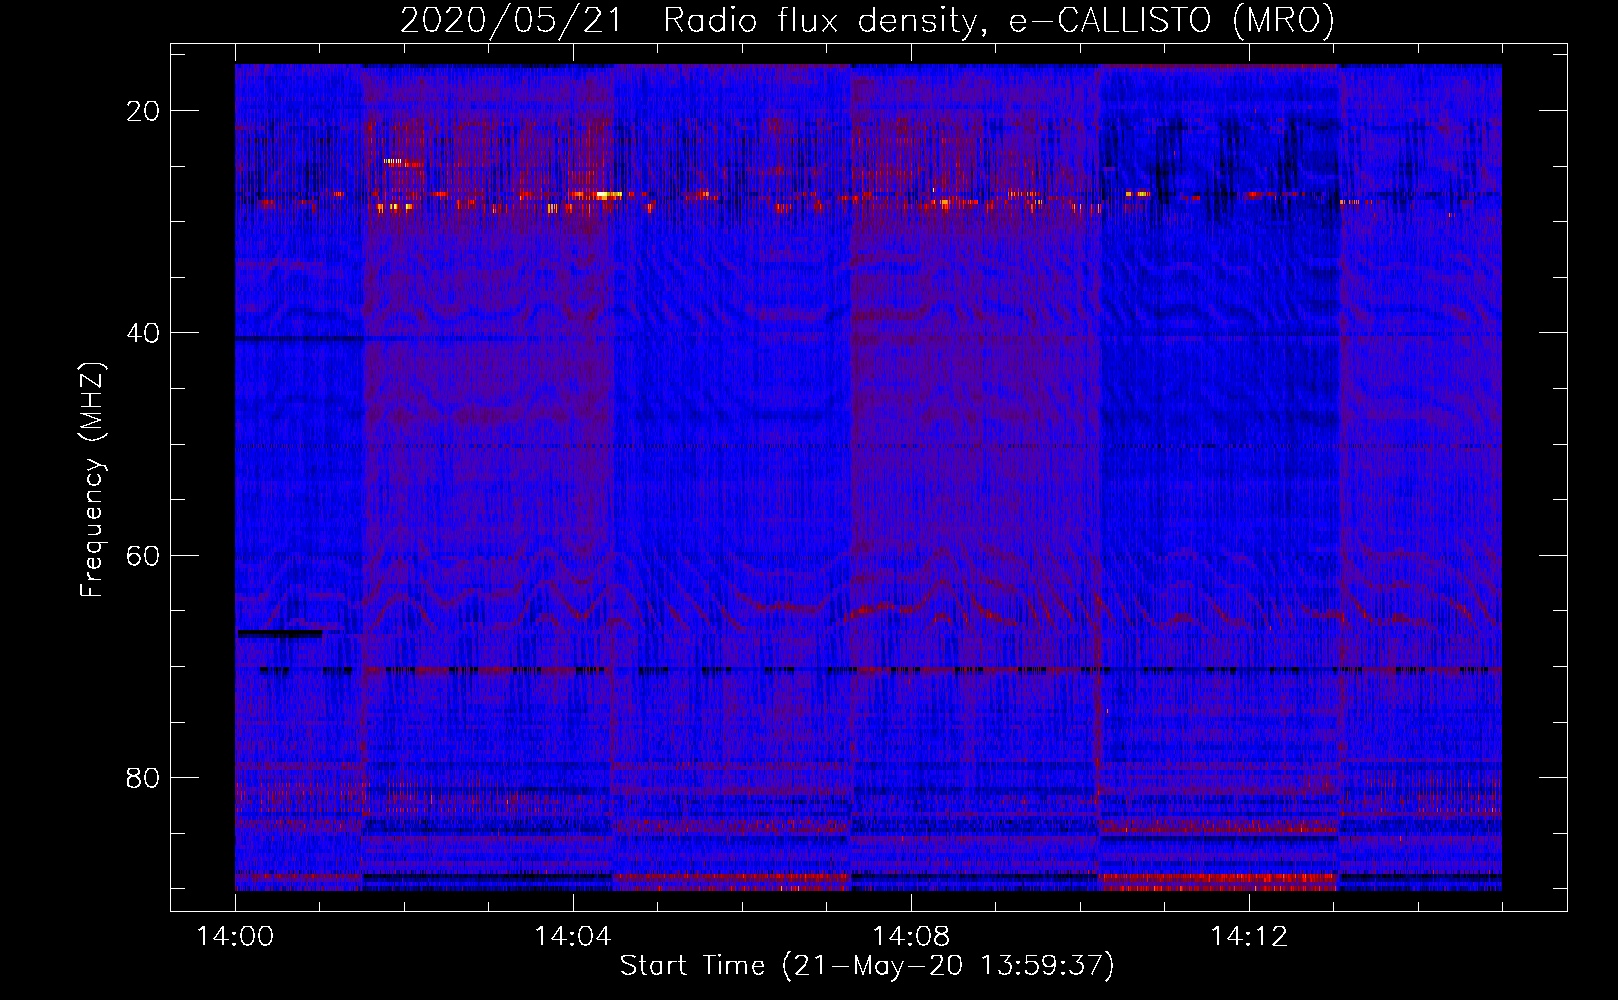Click the 'Start Time (21-May-20 13:59:37)' label
1618x1000 pixels.
point(867,966)
